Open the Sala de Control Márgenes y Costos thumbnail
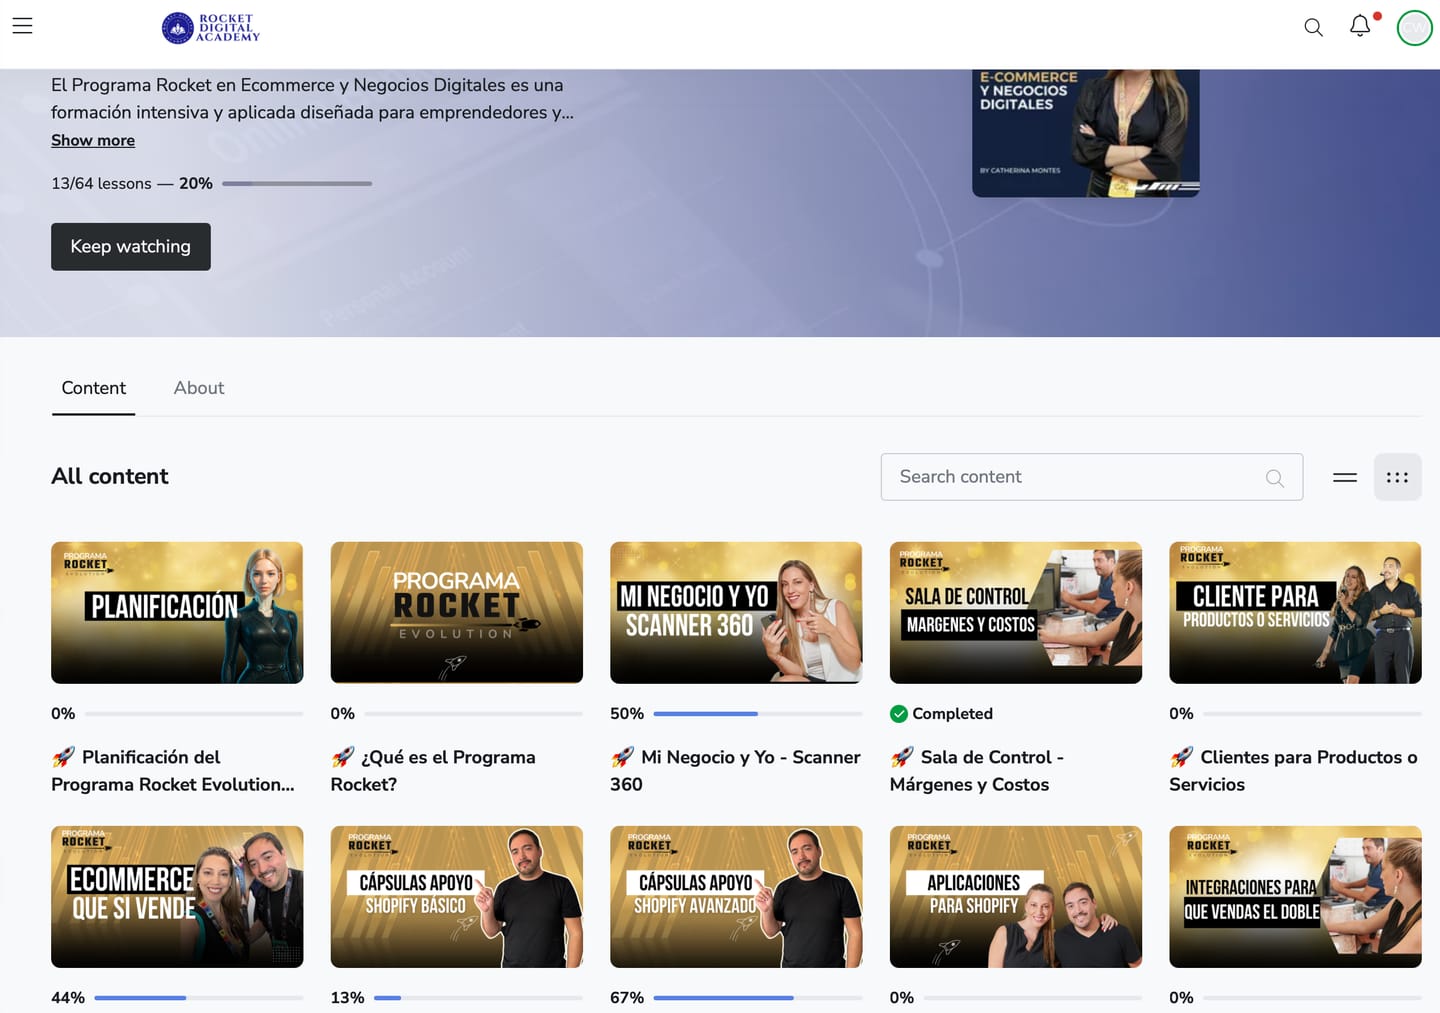1440x1013 pixels. pyautogui.click(x=1016, y=613)
